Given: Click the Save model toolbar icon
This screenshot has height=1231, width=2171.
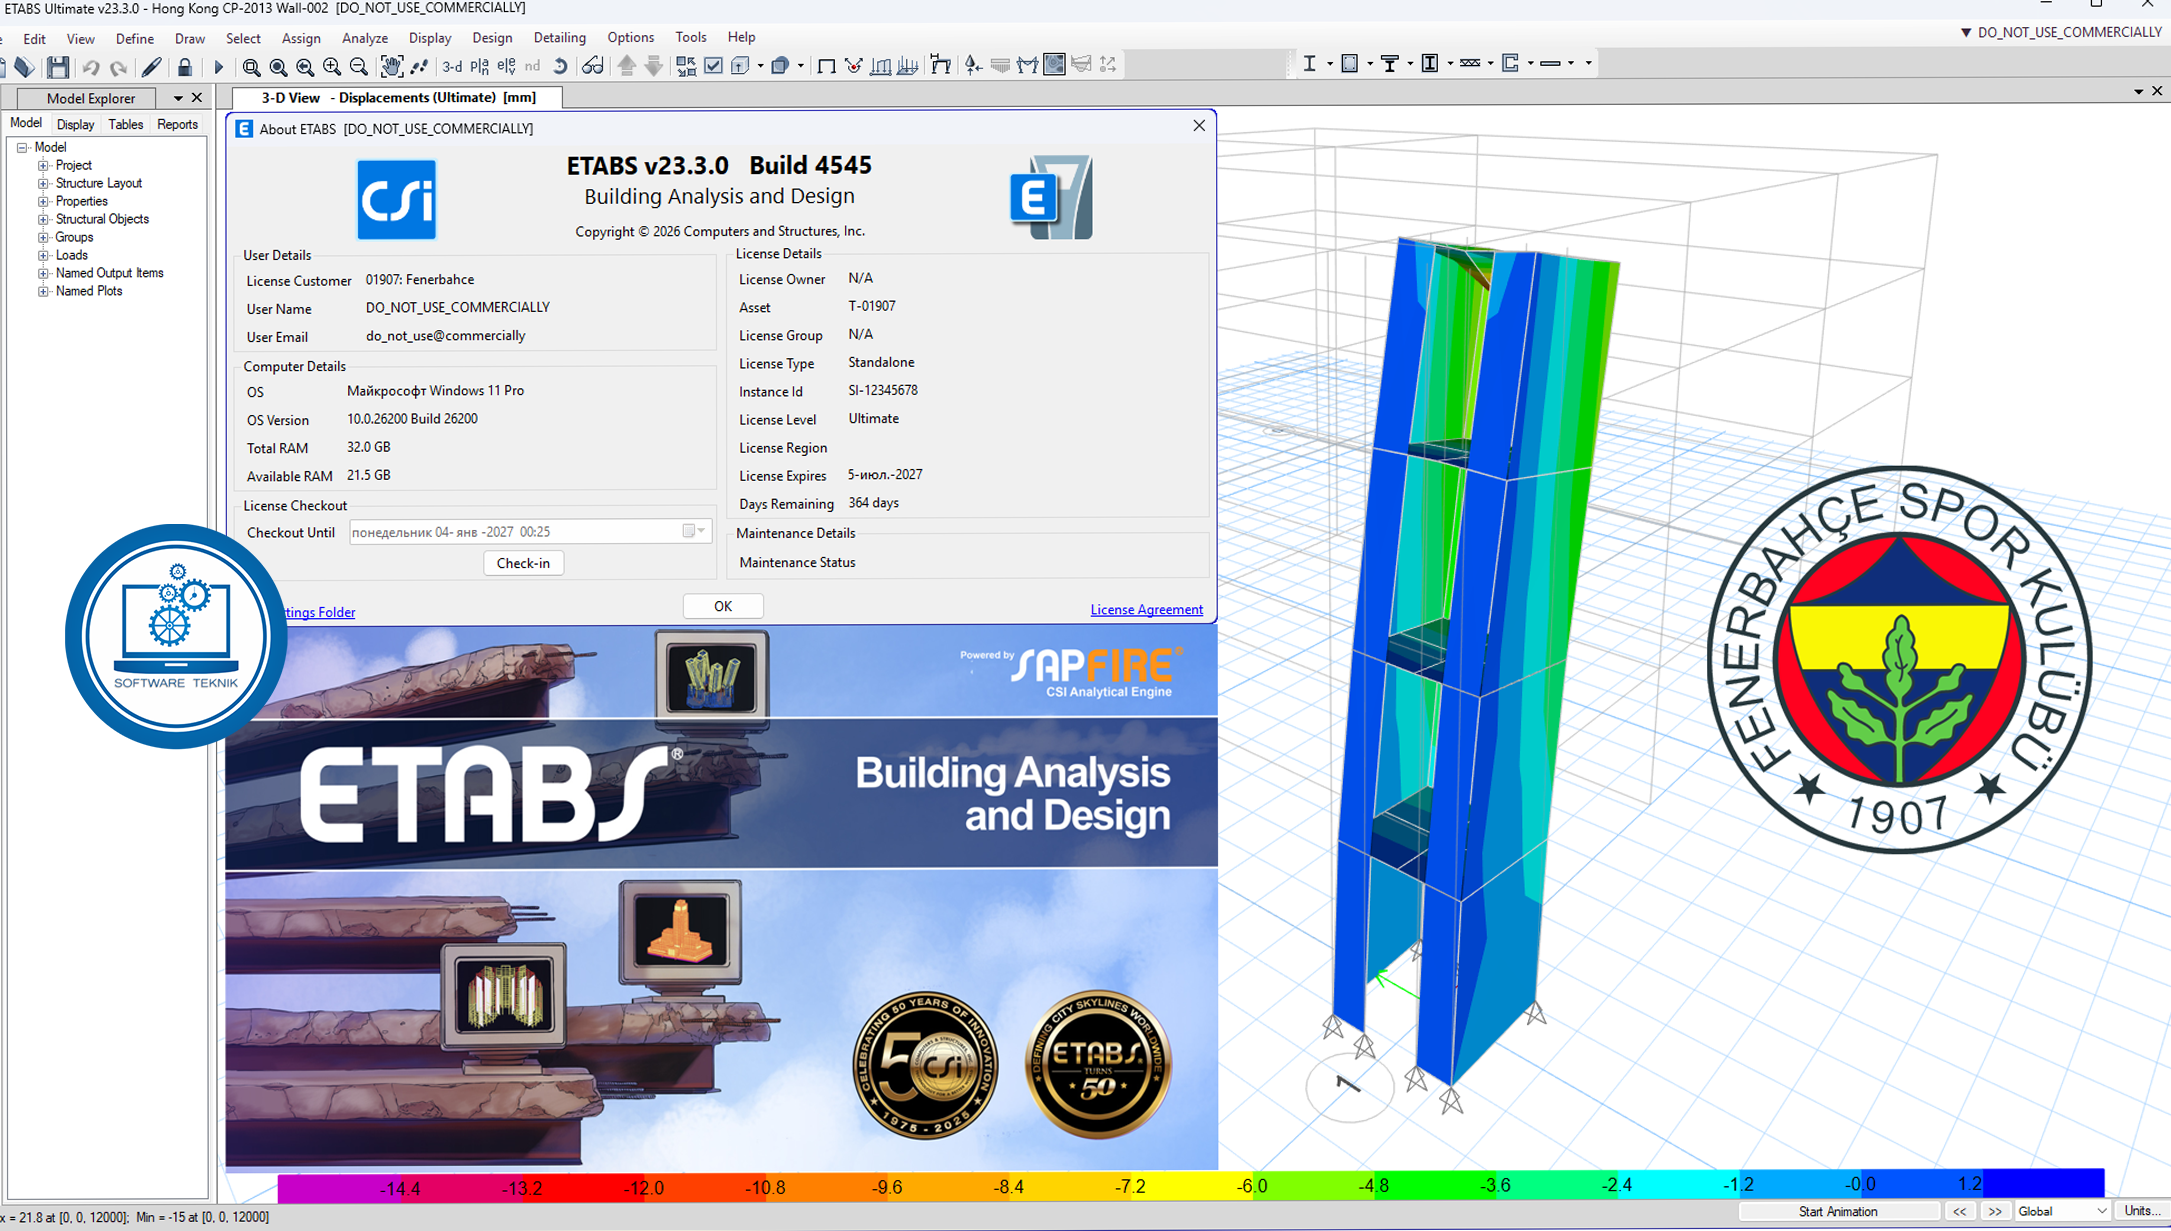Looking at the screenshot, I should (x=58, y=67).
